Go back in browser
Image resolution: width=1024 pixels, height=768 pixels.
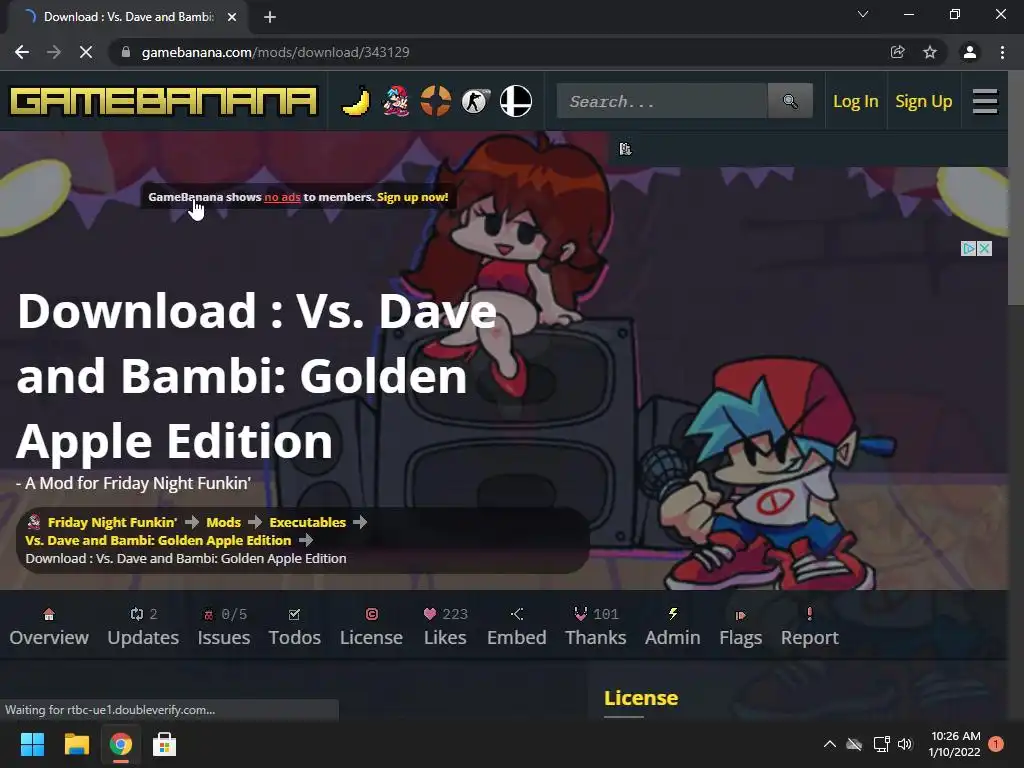[x=22, y=52]
